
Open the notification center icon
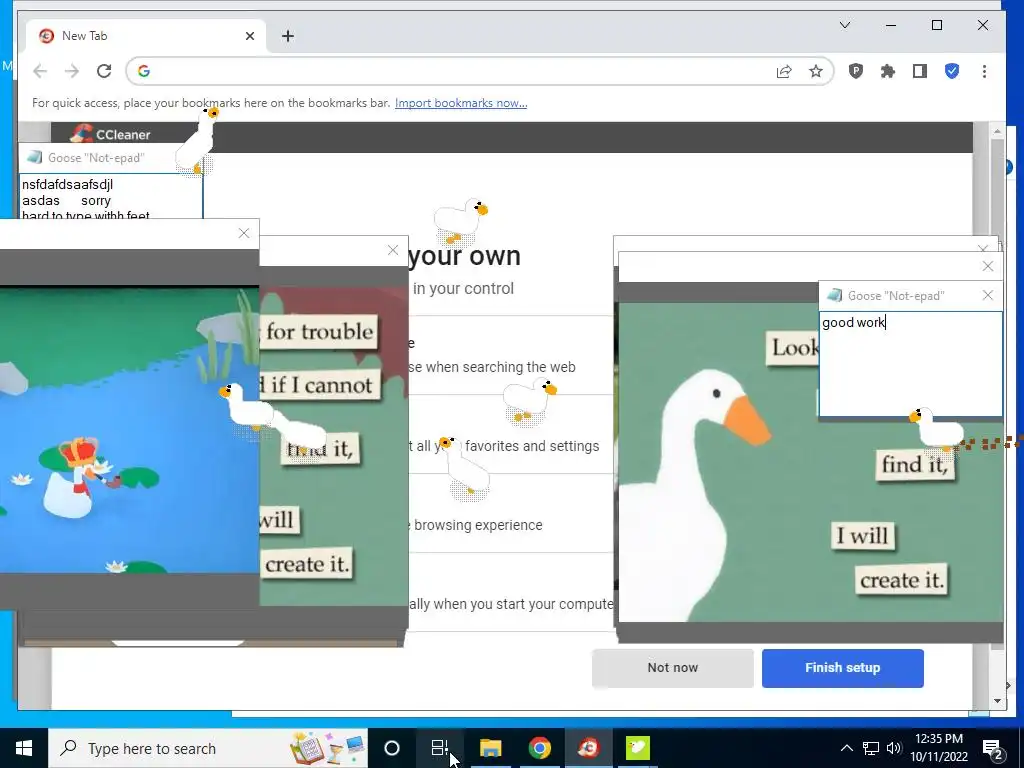pyautogui.click(x=993, y=749)
